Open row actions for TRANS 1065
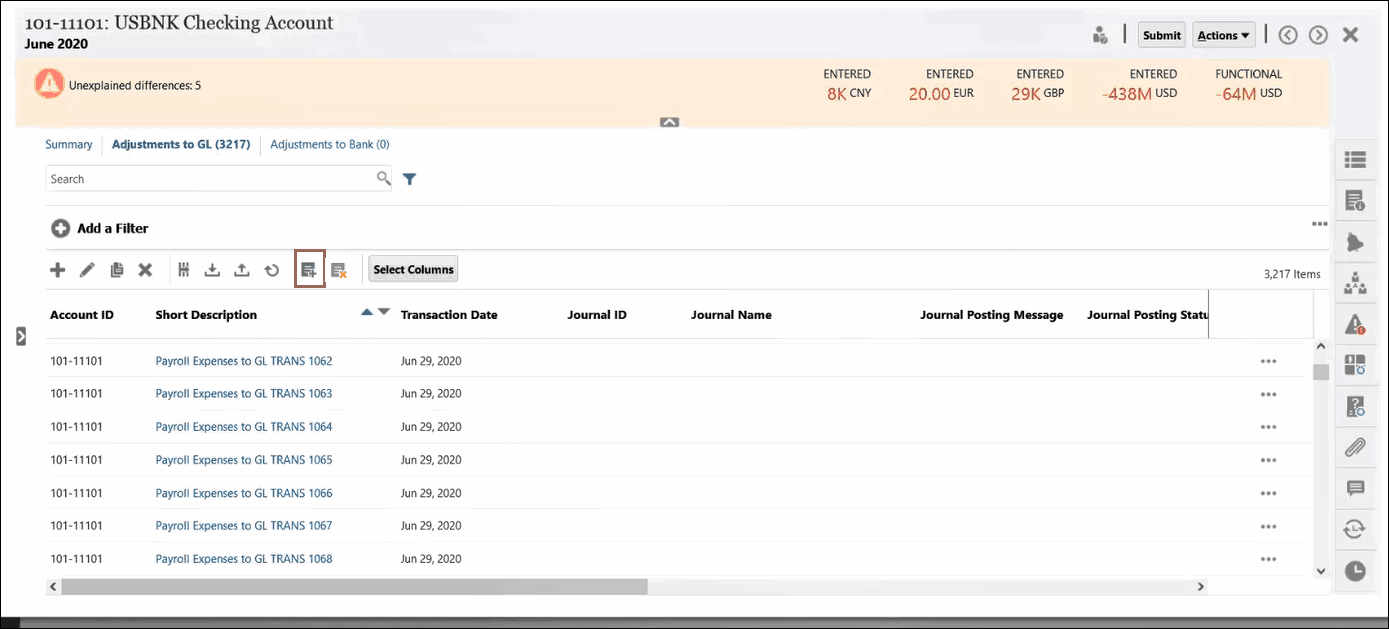 coord(1268,460)
